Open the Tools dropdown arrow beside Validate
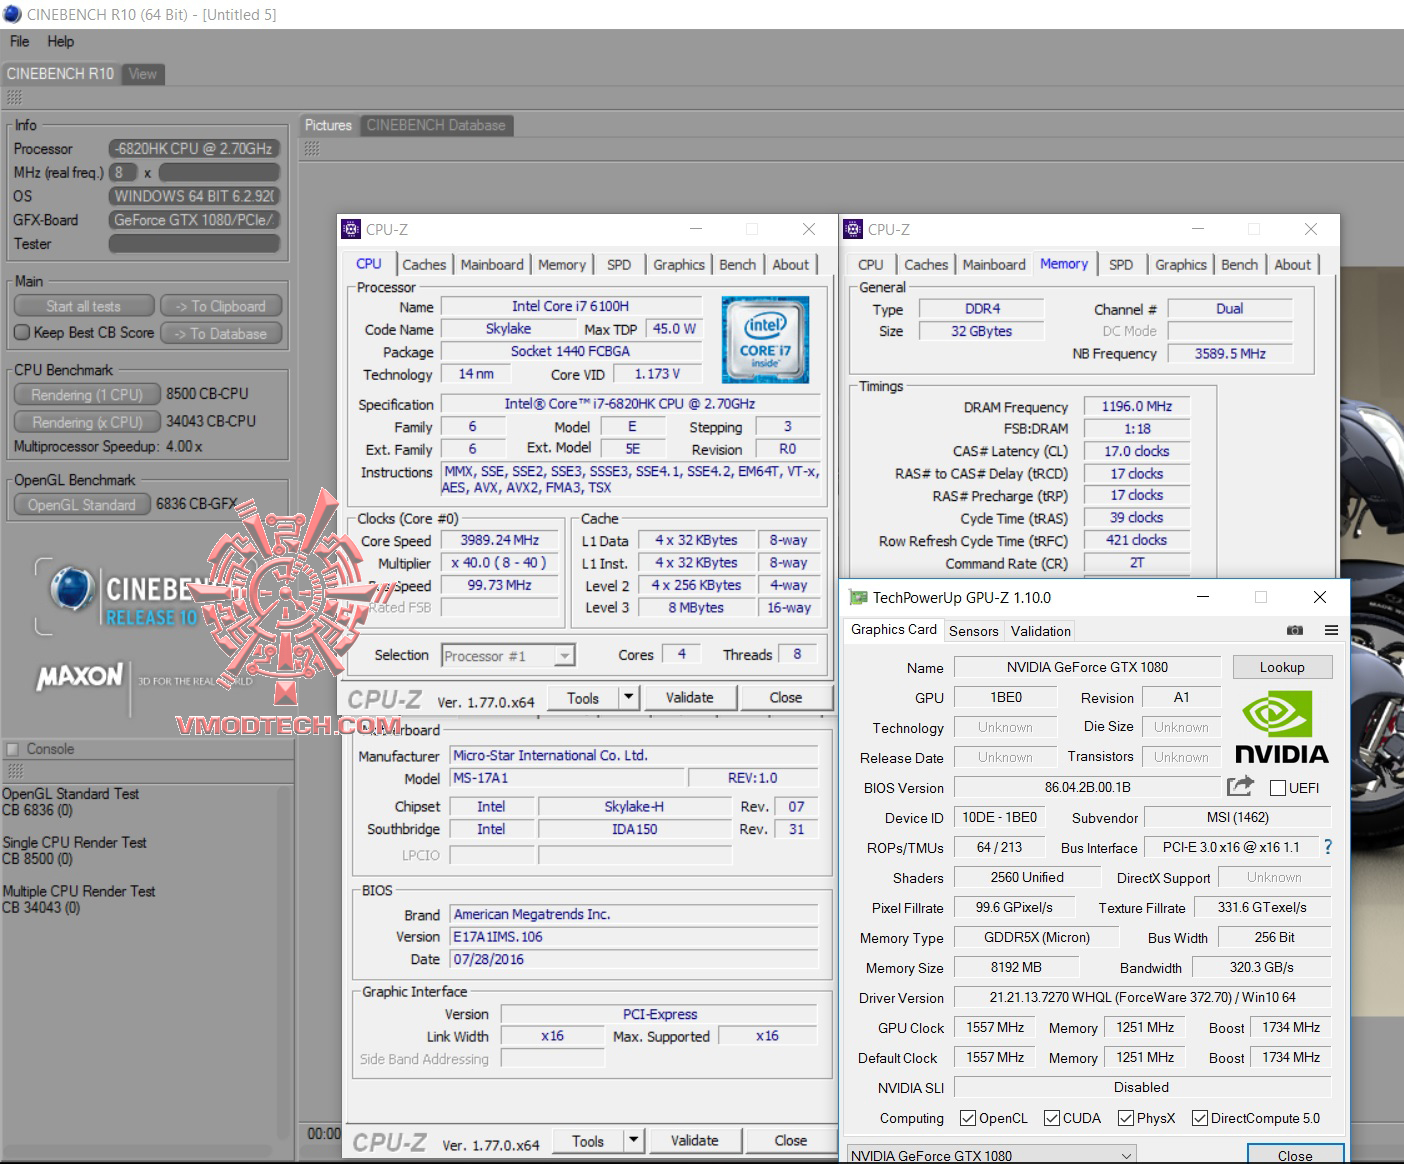Screen dimensions: 1404x1164 click(628, 697)
